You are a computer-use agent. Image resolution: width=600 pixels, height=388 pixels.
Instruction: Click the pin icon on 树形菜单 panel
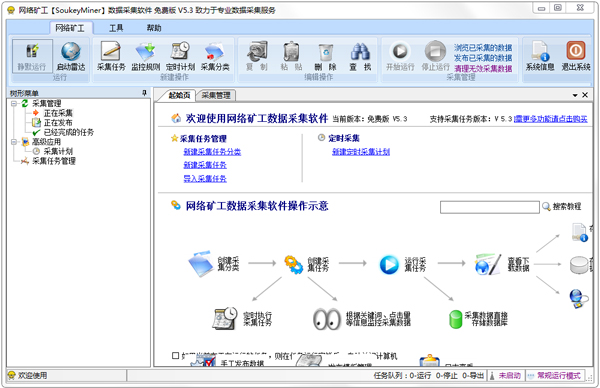point(144,93)
